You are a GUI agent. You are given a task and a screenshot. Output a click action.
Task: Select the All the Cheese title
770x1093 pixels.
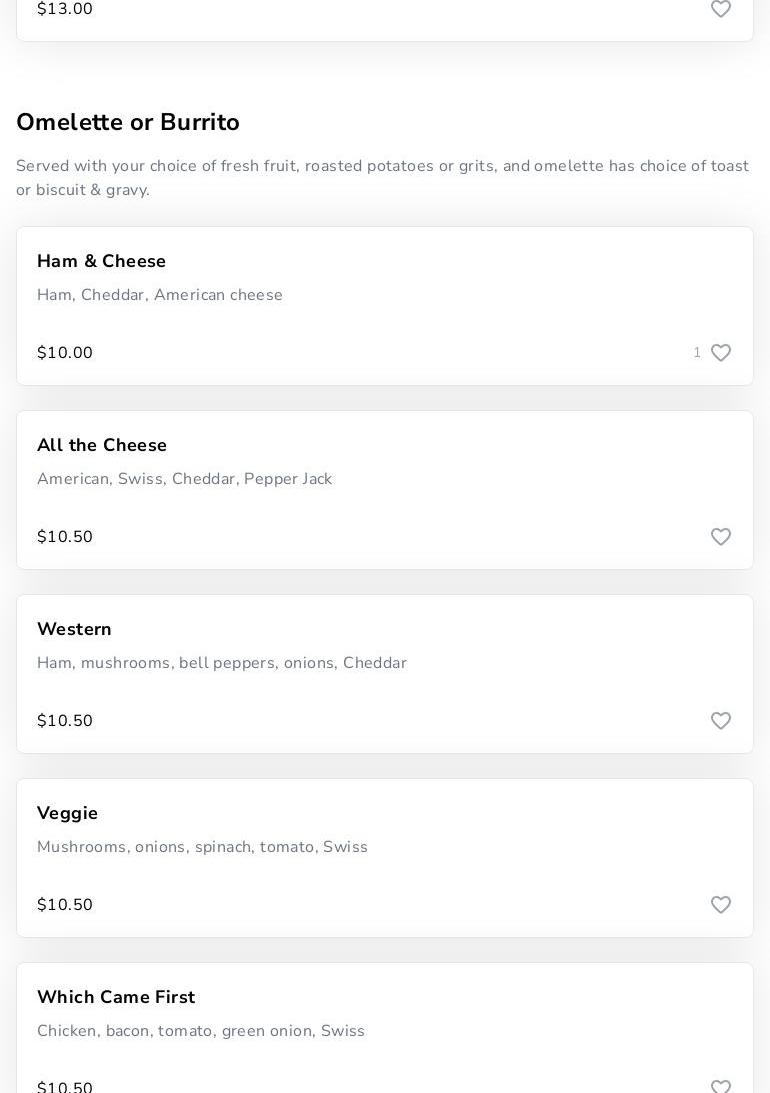click(x=102, y=445)
